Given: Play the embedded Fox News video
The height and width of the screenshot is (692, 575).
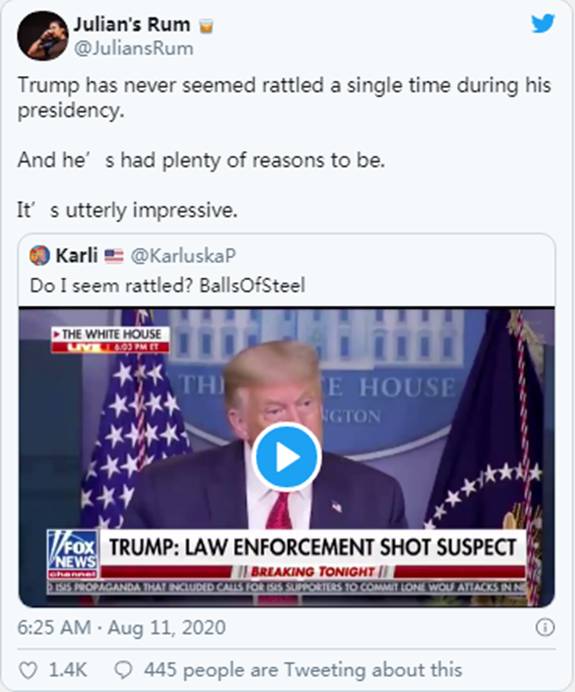Looking at the screenshot, I should (287, 457).
